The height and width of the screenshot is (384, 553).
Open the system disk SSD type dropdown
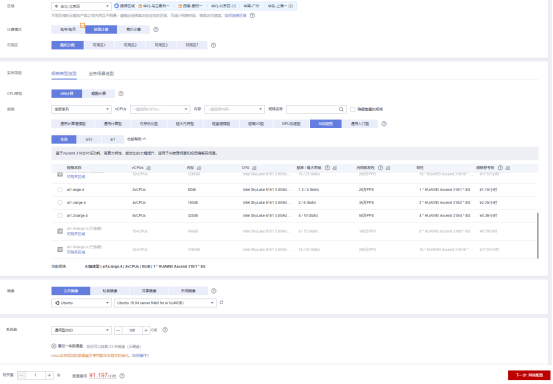[x=81, y=330]
